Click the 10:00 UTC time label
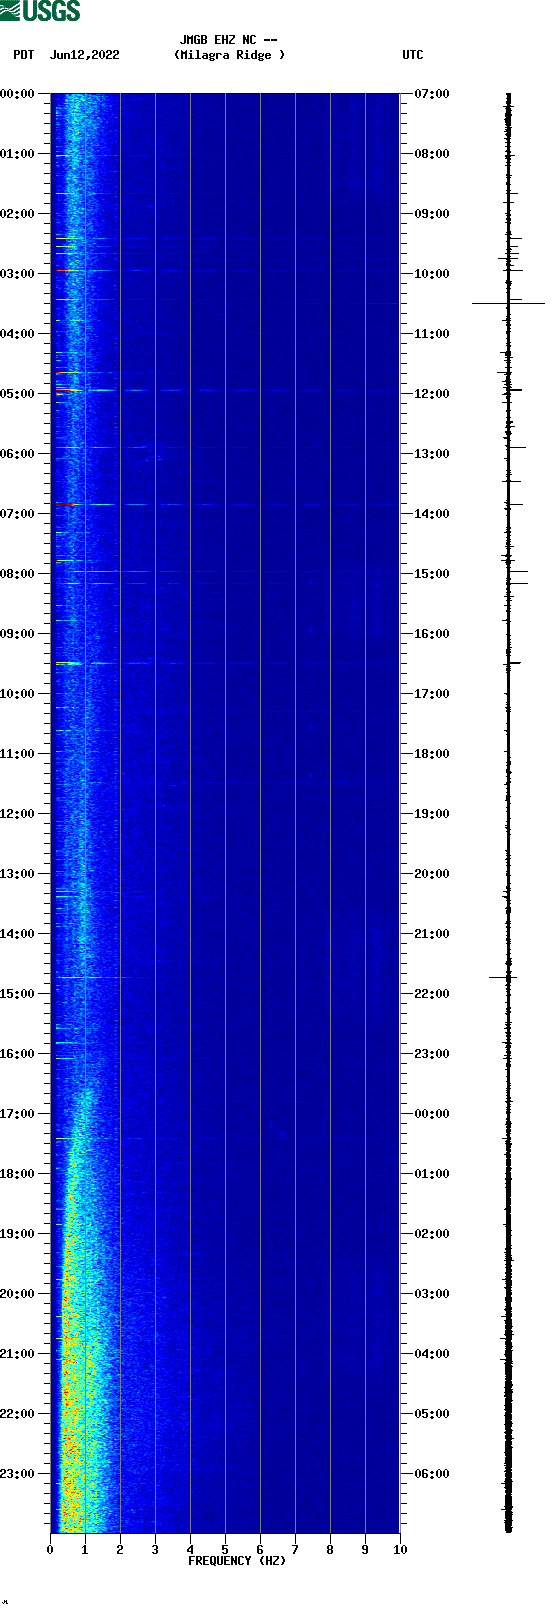The height and width of the screenshot is (1613, 552). pyautogui.click(x=431, y=274)
